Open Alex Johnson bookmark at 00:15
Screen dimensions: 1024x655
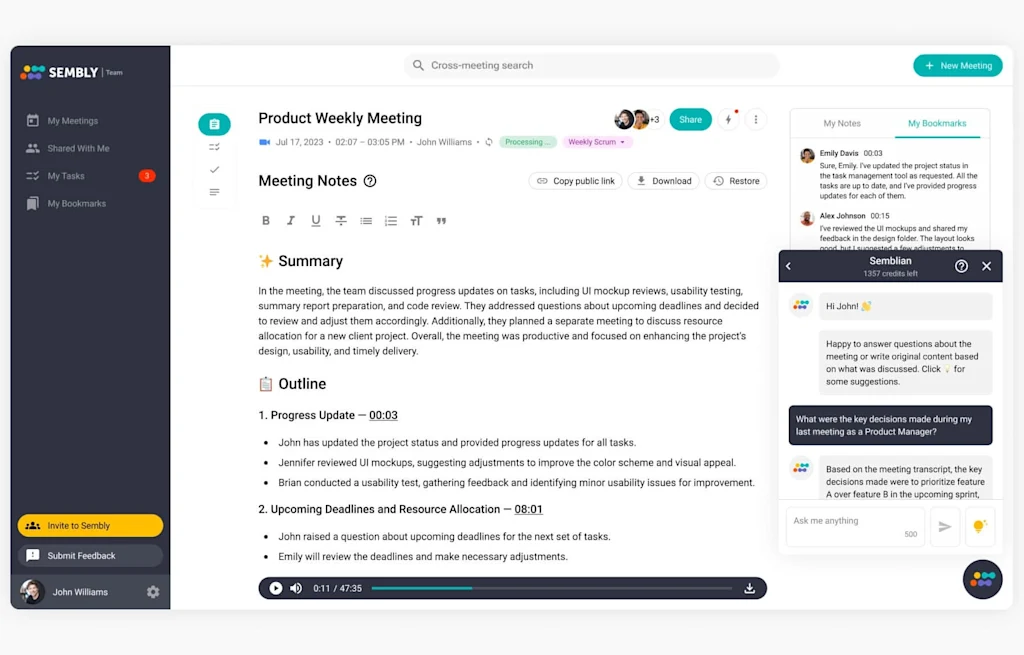tap(889, 230)
